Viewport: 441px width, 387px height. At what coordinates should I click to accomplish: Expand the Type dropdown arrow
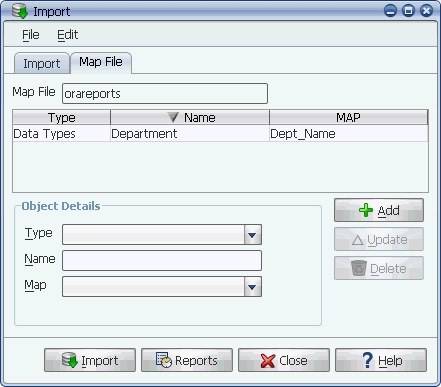pos(252,235)
